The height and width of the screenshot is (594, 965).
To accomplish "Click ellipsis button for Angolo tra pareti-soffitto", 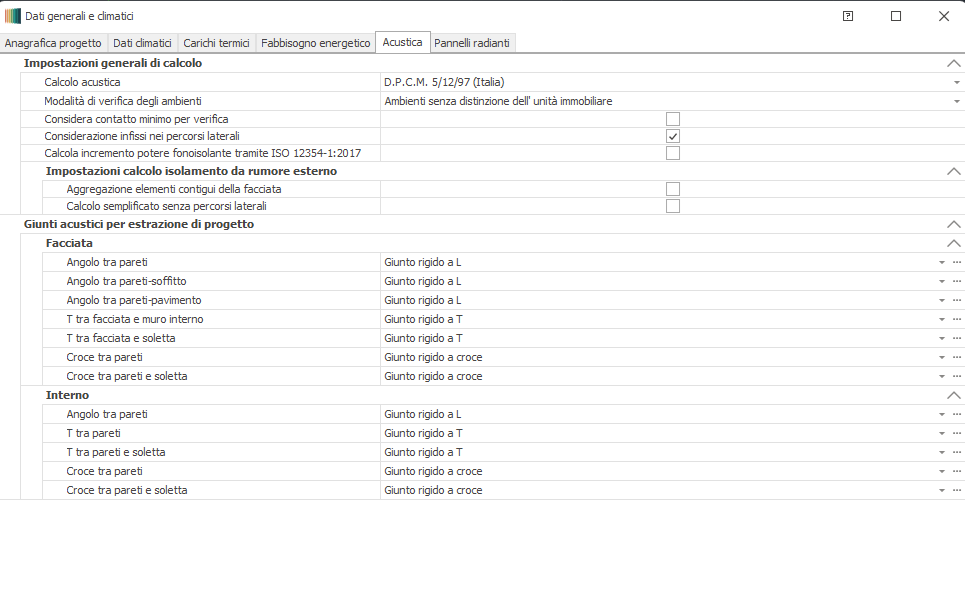I will click(956, 281).
